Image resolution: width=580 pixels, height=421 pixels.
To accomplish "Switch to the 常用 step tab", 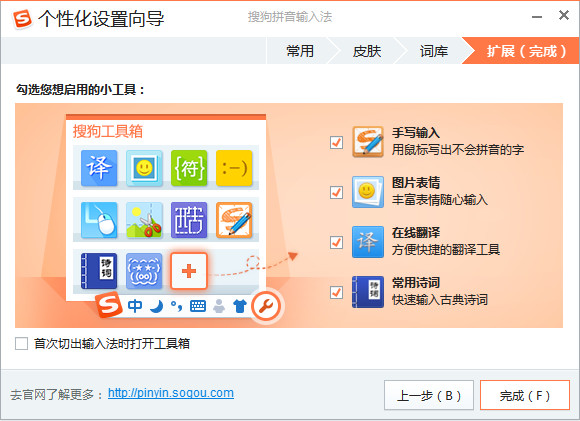I will pyautogui.click(x=300, y=51).
